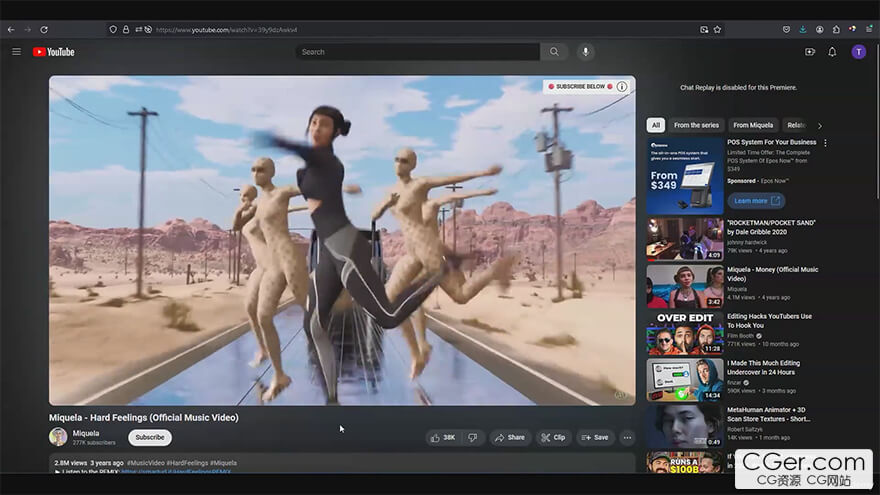Start voice search with the microphone icon

point(586,52)
